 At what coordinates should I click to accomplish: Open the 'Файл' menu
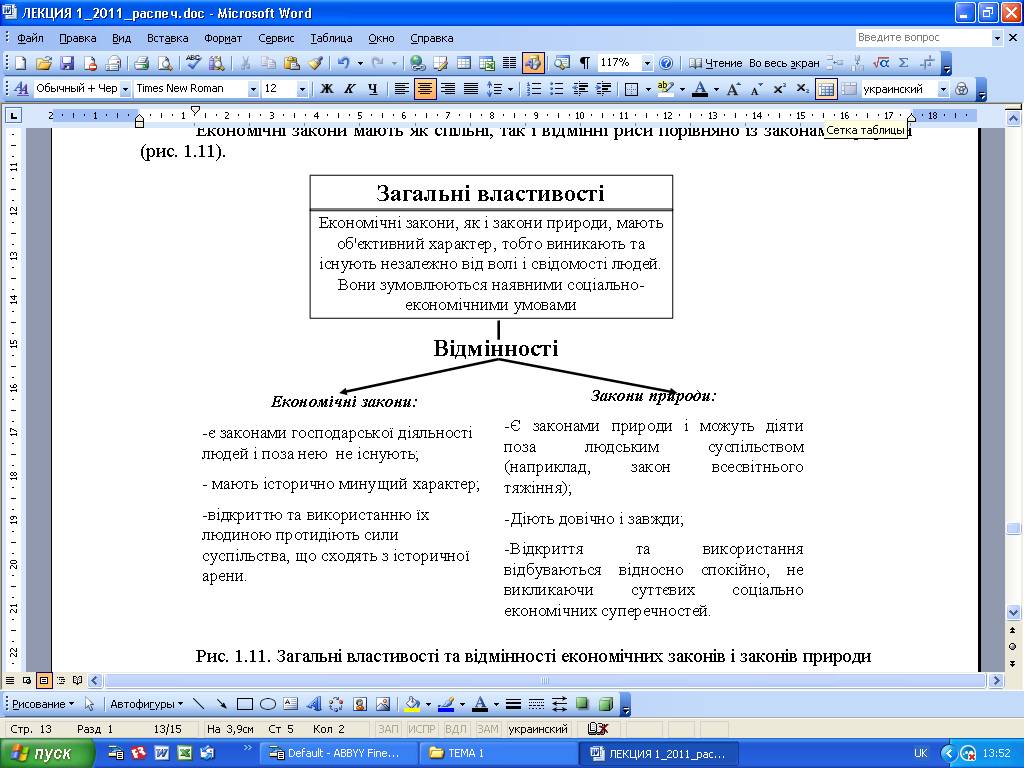[30, 38]
